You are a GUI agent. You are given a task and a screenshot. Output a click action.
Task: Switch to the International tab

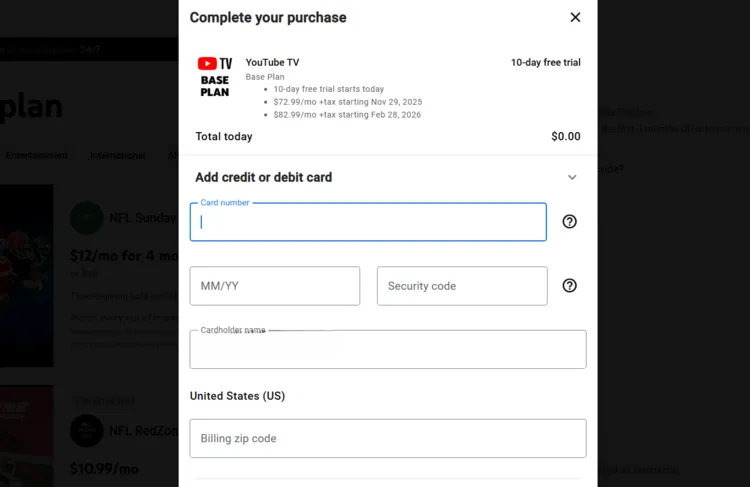[118, 155]
